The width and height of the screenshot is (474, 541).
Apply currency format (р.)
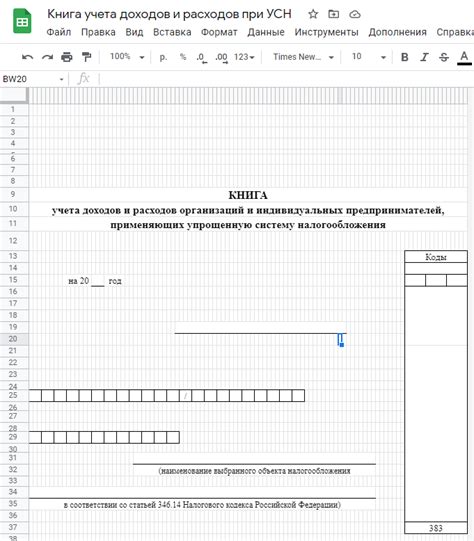click(x=163, y=57)
